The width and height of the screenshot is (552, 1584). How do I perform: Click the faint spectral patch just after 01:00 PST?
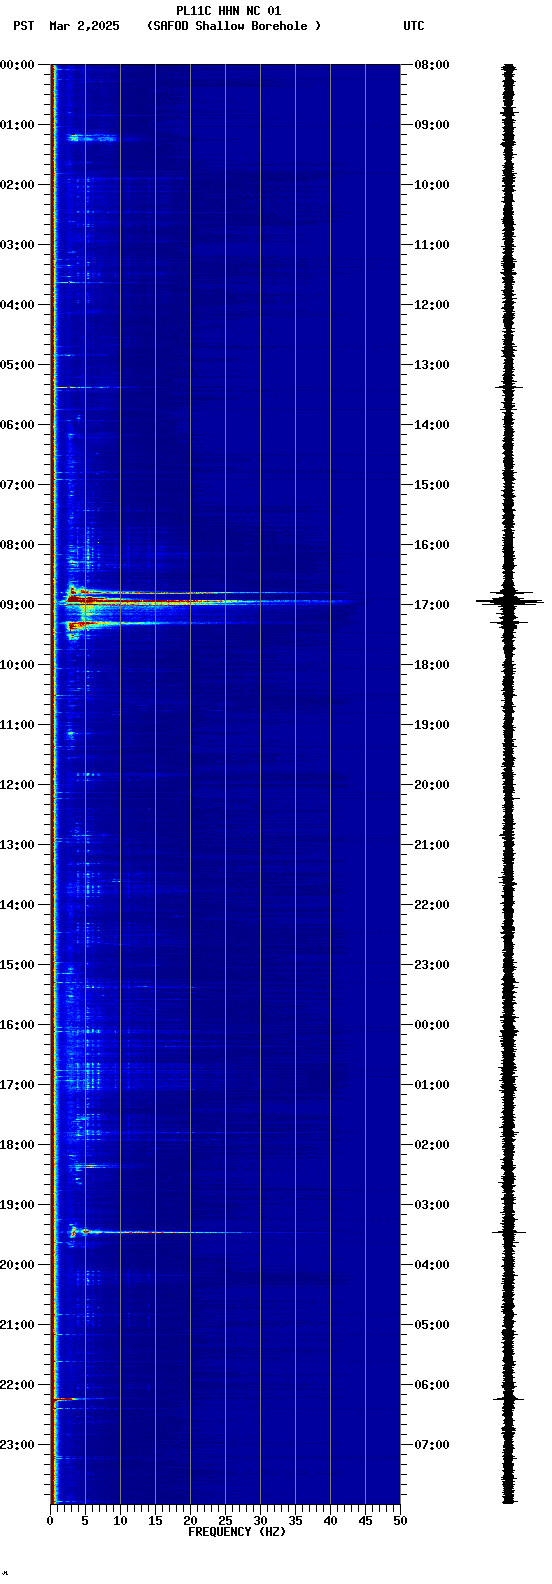pyautogui.click(x=91, y=138)
